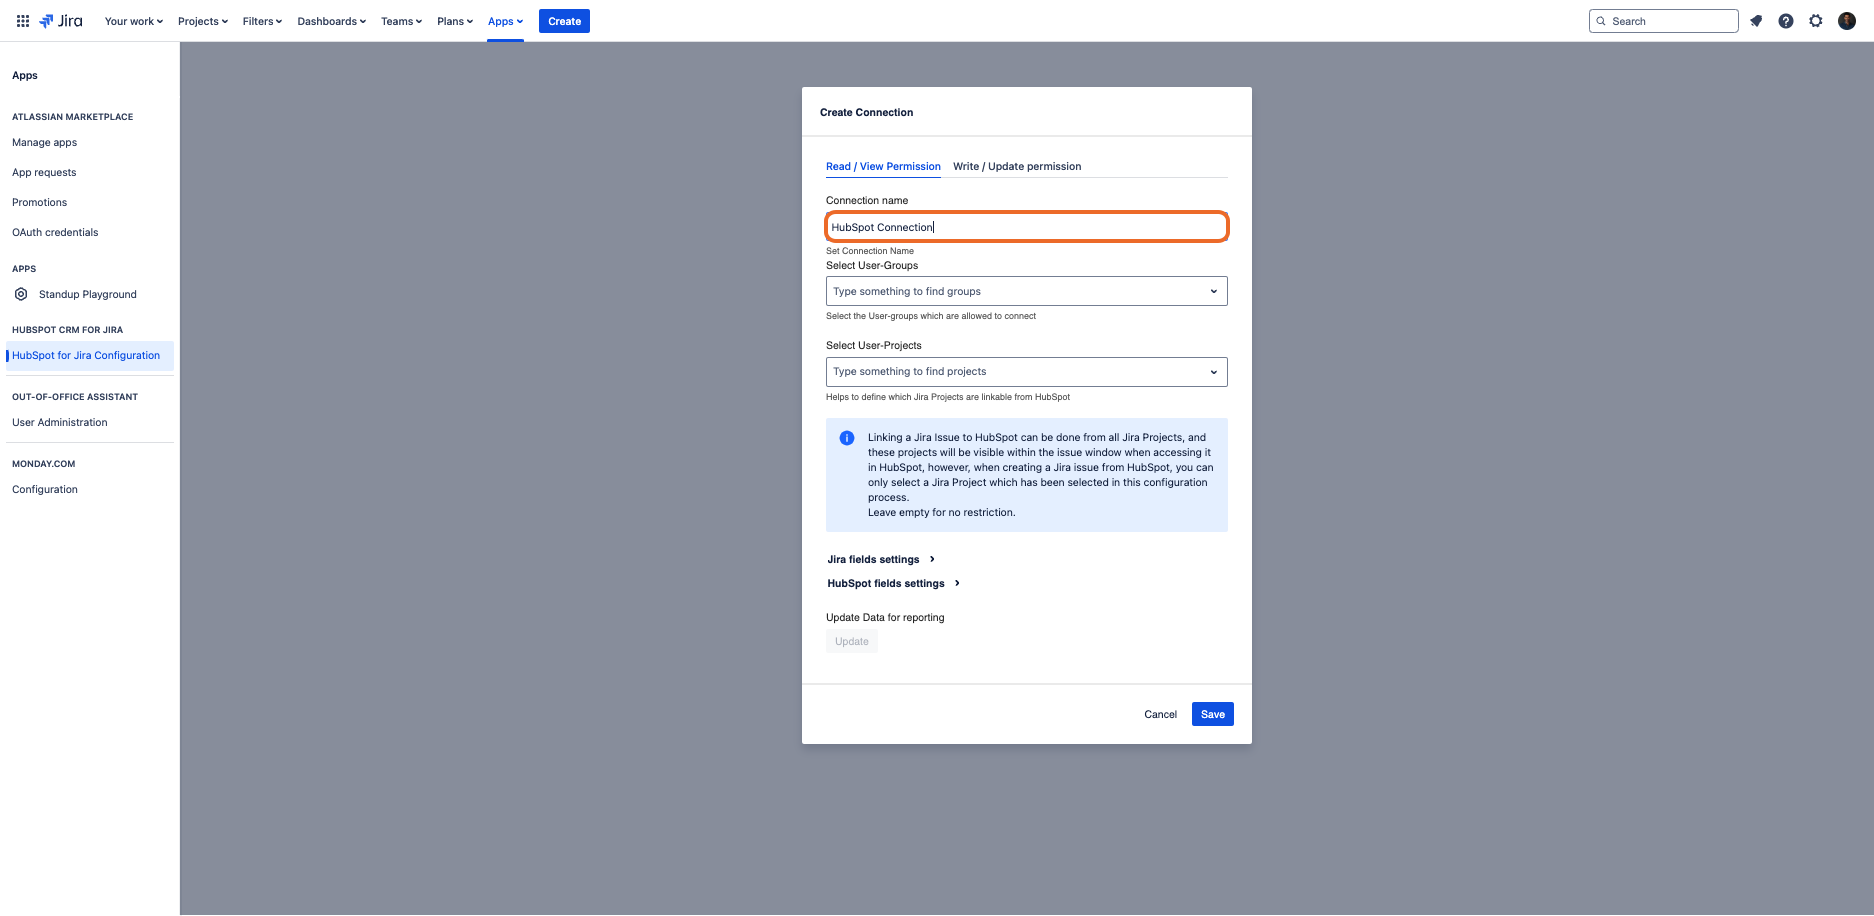Open the Plans menu

[455, 21]
